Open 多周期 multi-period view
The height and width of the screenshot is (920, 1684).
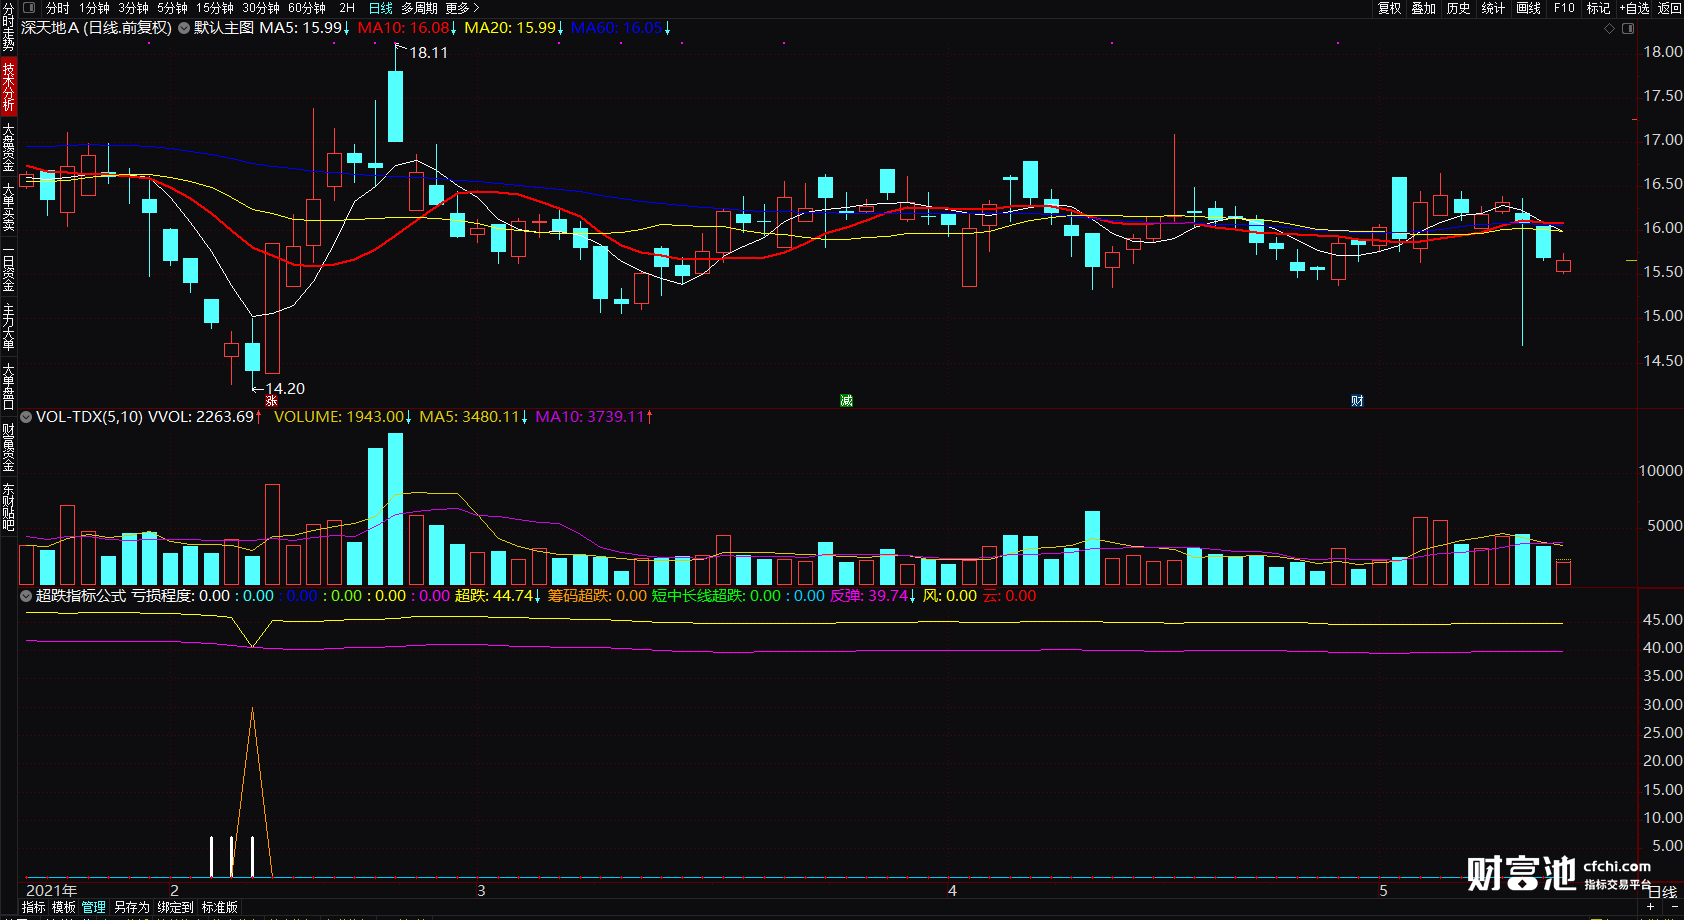coord(420,8)
